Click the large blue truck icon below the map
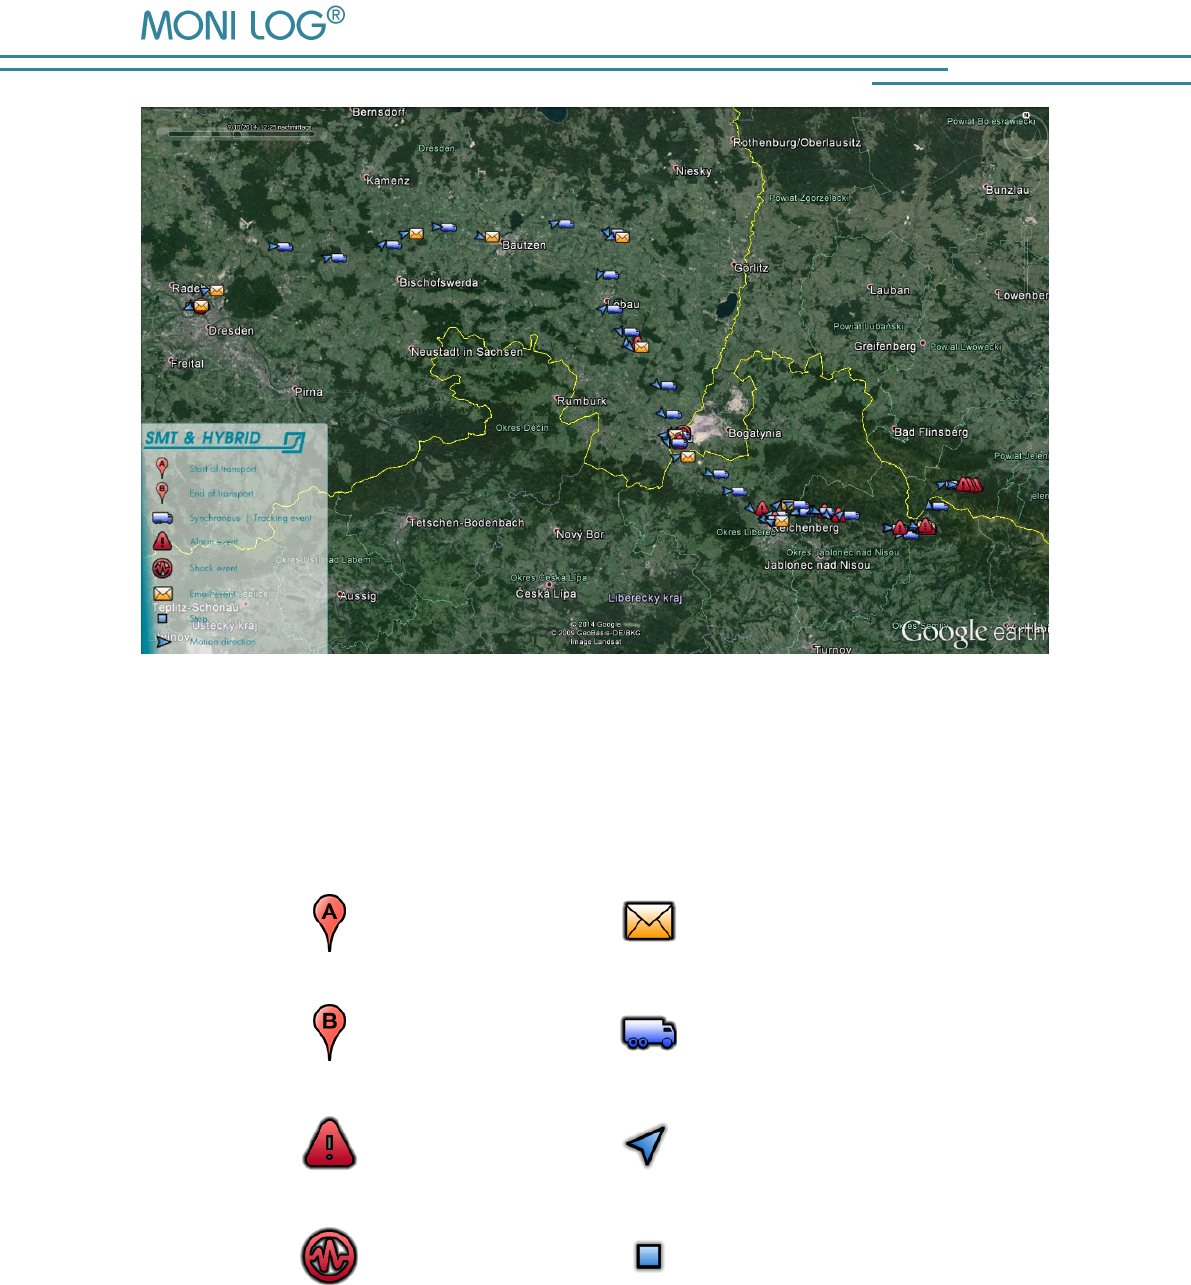The image size is (1191, 1285). click(x=649, y=1033)
